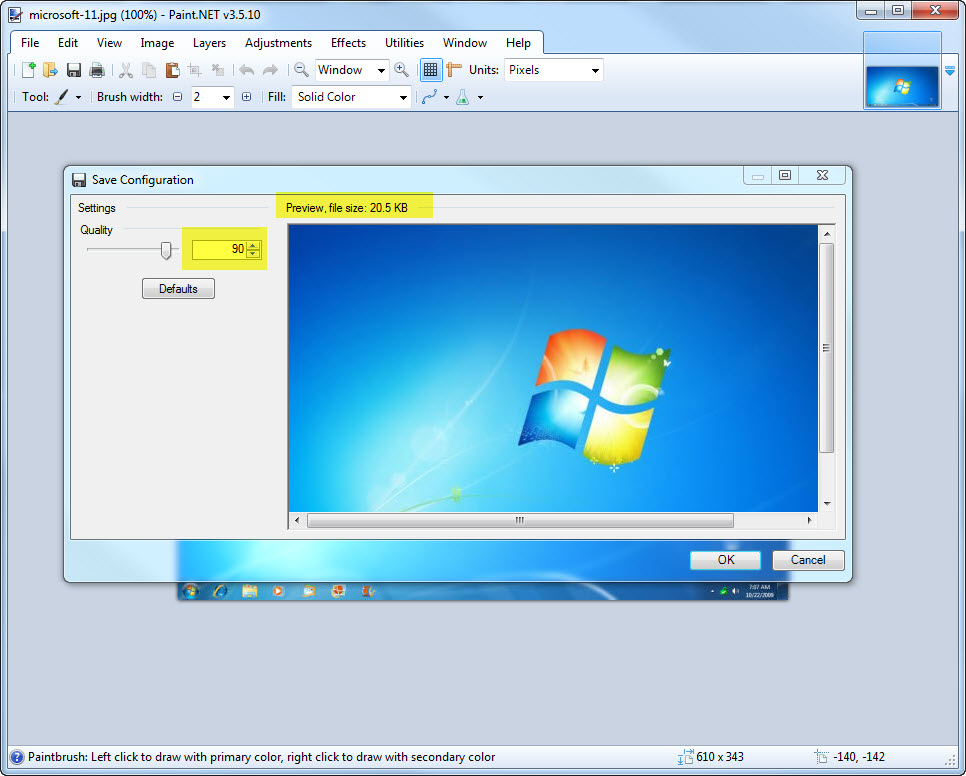Increase Quality with the up spinner arrow
The height and width of the screenshot is (776, 966).
253,245
